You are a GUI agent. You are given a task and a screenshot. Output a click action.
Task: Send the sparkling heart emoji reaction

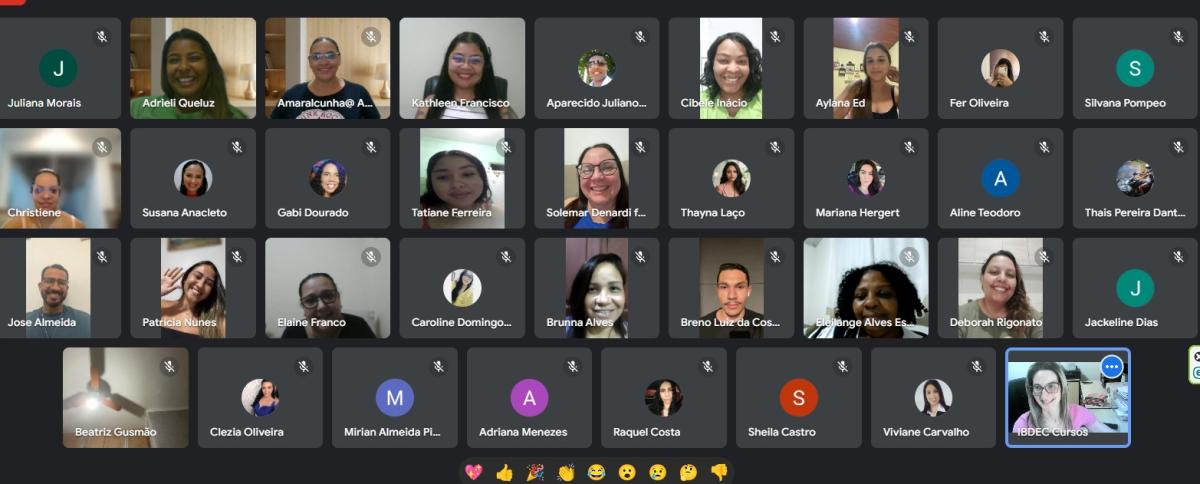point(474,472)
